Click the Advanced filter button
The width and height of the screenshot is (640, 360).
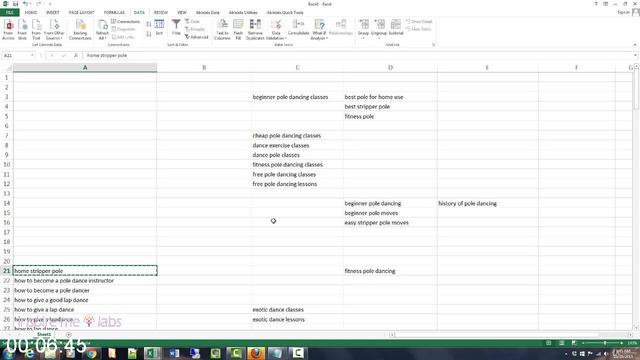pyautogui.click(x=197, y=37)
